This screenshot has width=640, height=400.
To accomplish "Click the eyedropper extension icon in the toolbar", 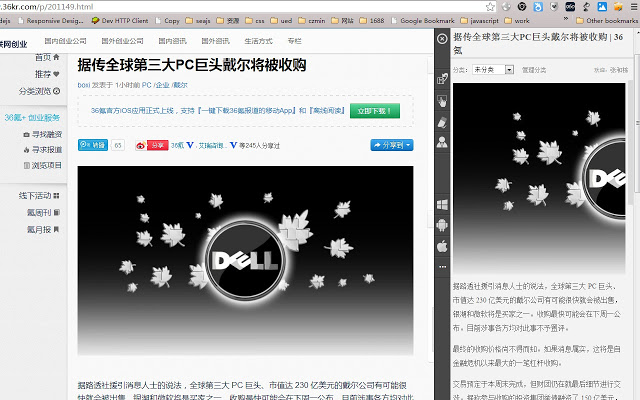I will click(586, 7).
